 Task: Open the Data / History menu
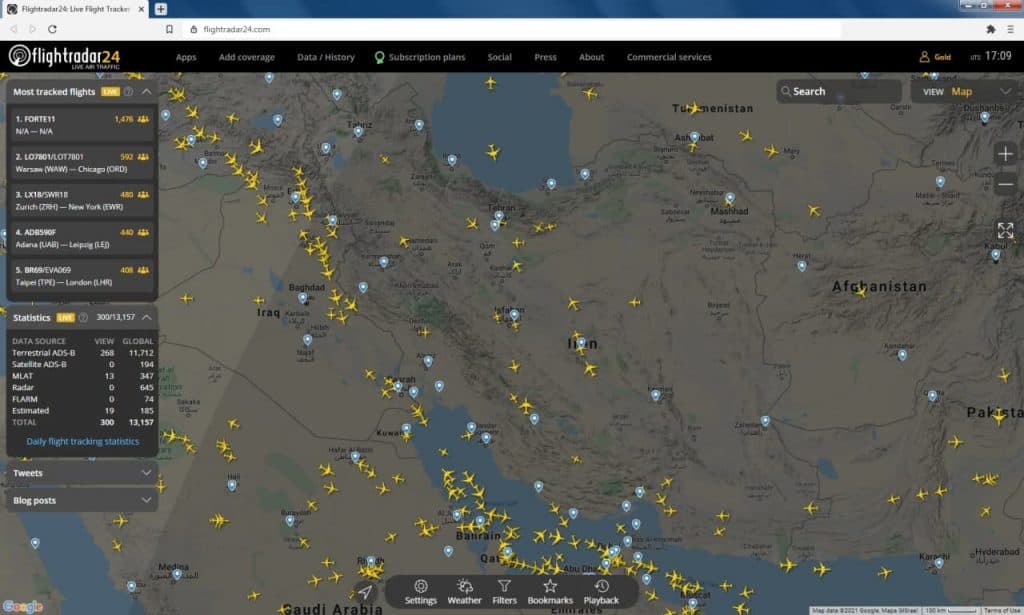[x=326, y=57]
